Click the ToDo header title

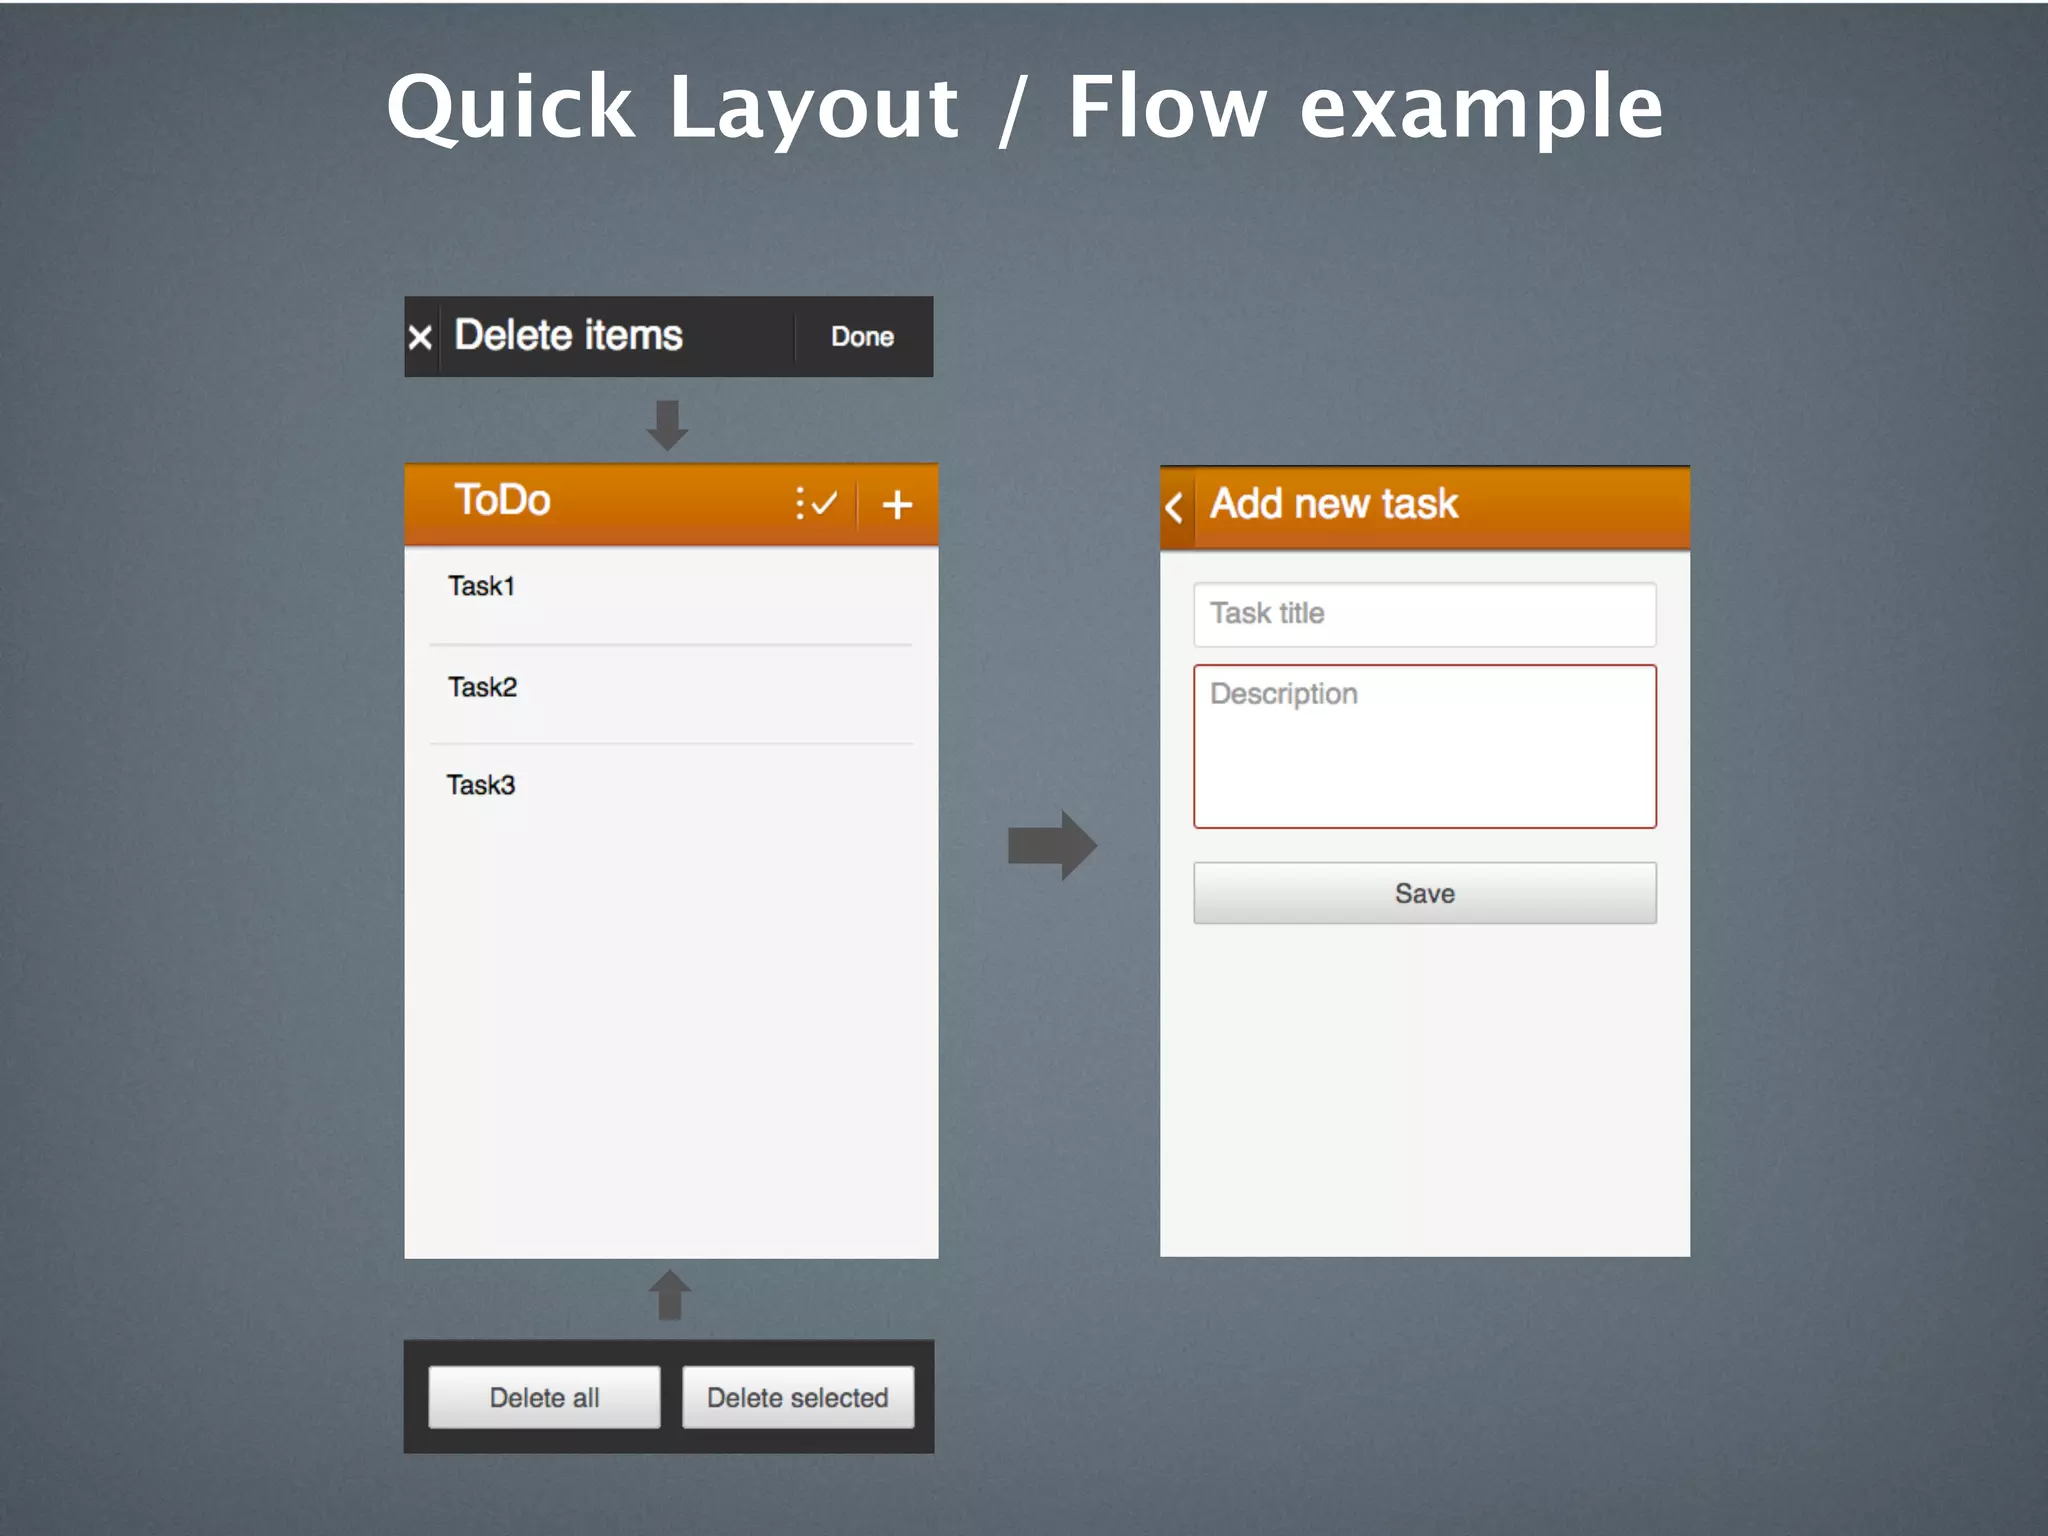point(502,500)
